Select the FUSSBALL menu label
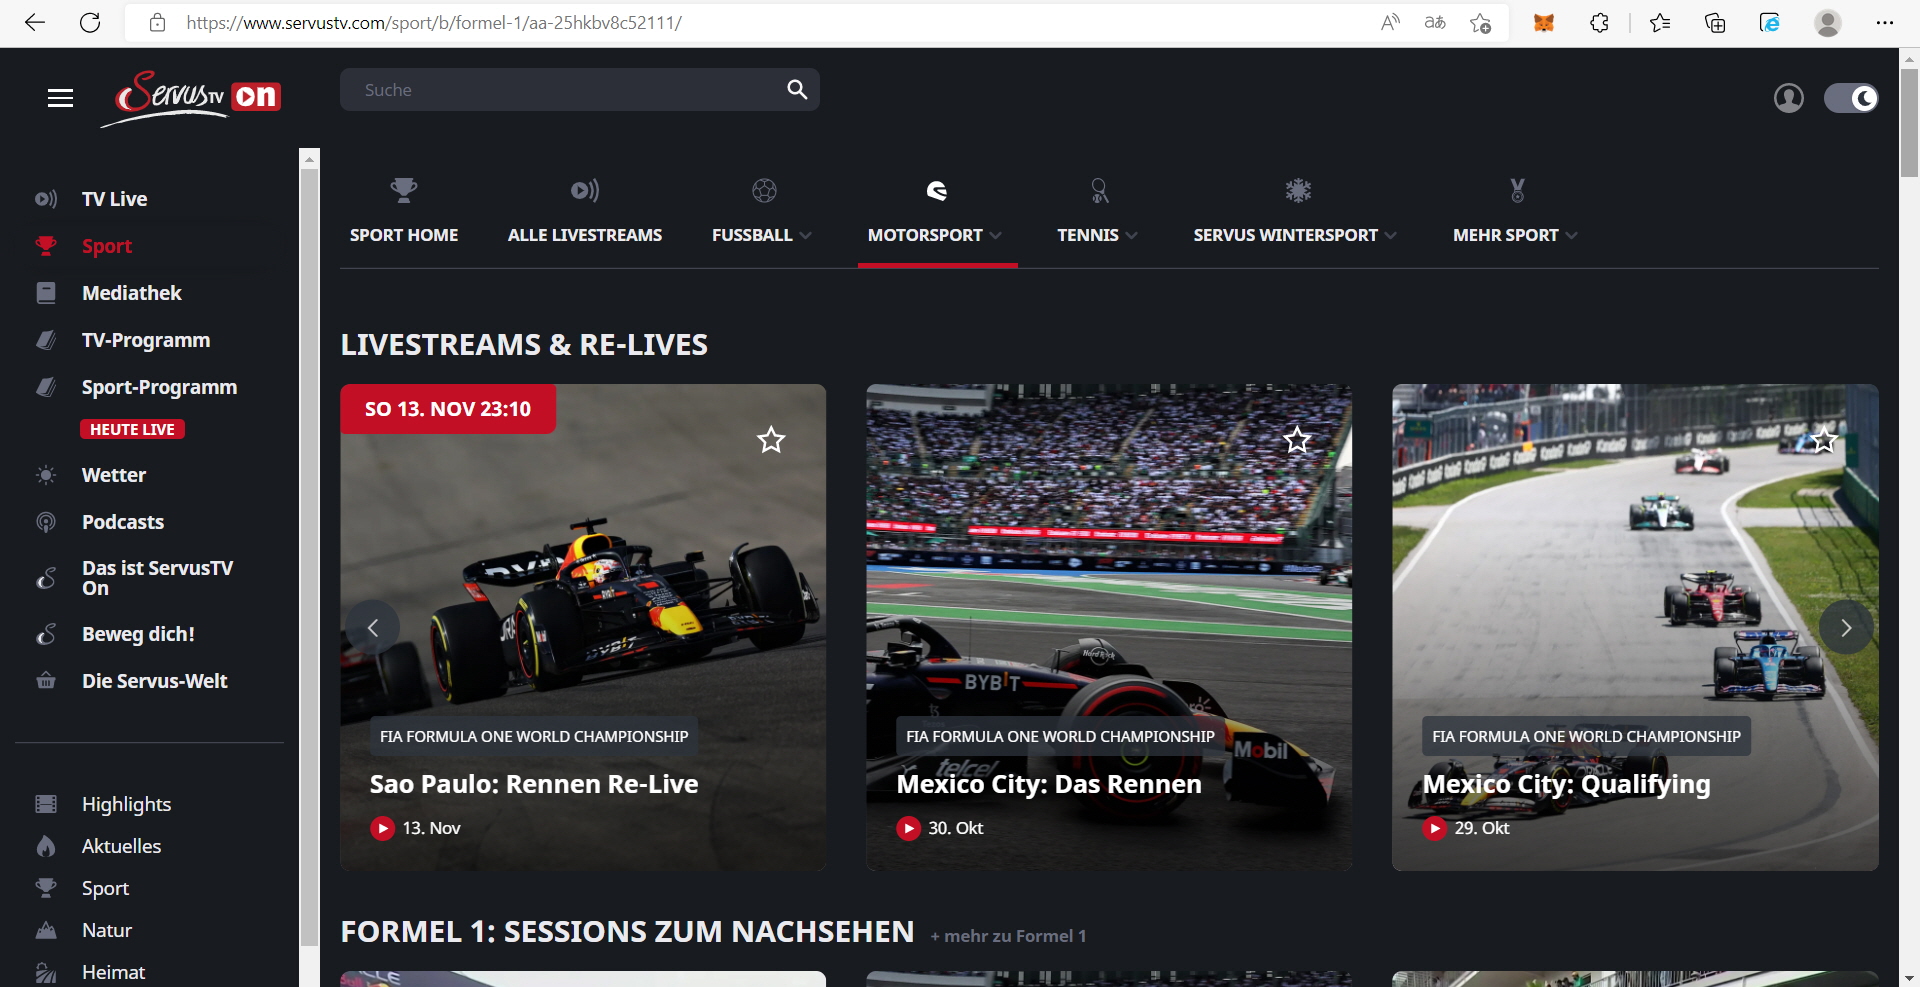Screen dimensions: 1920x987 752,235
